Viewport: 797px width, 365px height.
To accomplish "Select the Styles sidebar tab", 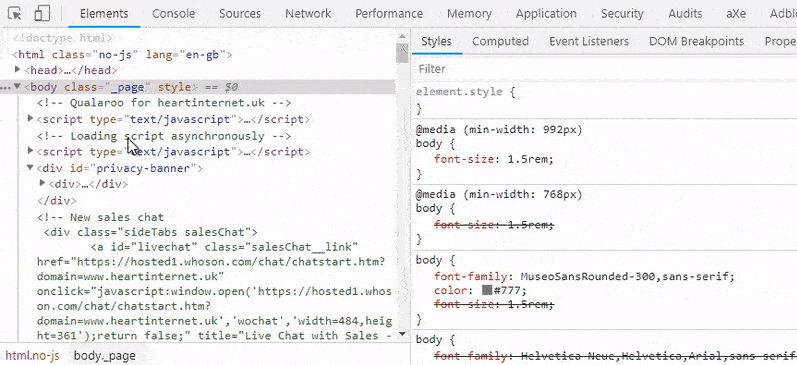I will click(437, 41).
